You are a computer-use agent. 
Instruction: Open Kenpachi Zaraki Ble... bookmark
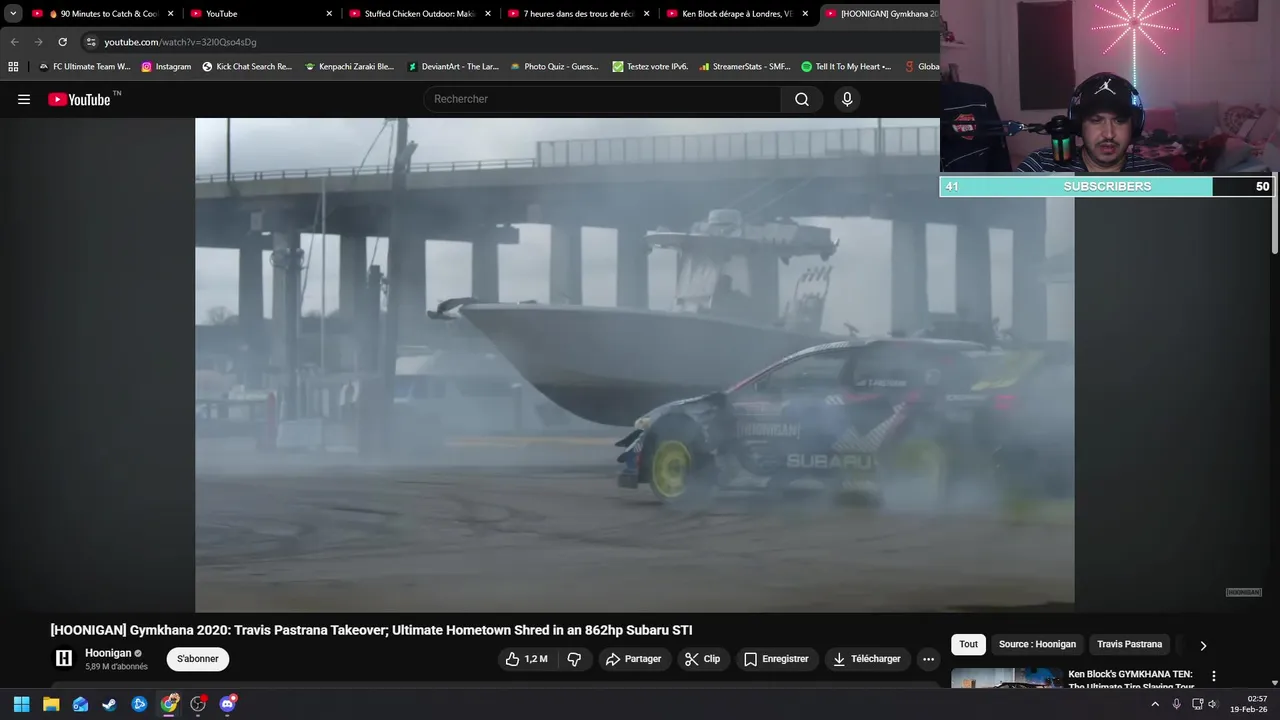(x=349, y=67)
